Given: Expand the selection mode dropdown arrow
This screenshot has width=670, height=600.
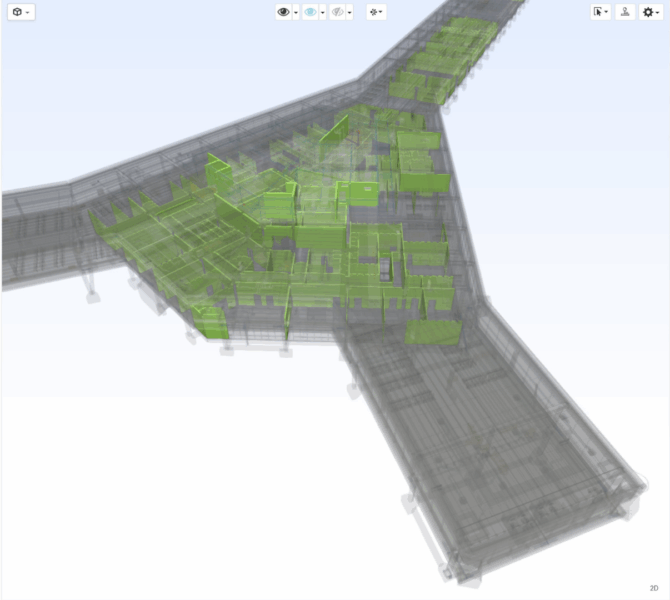Looking at the screenshot, I should 607,13.
